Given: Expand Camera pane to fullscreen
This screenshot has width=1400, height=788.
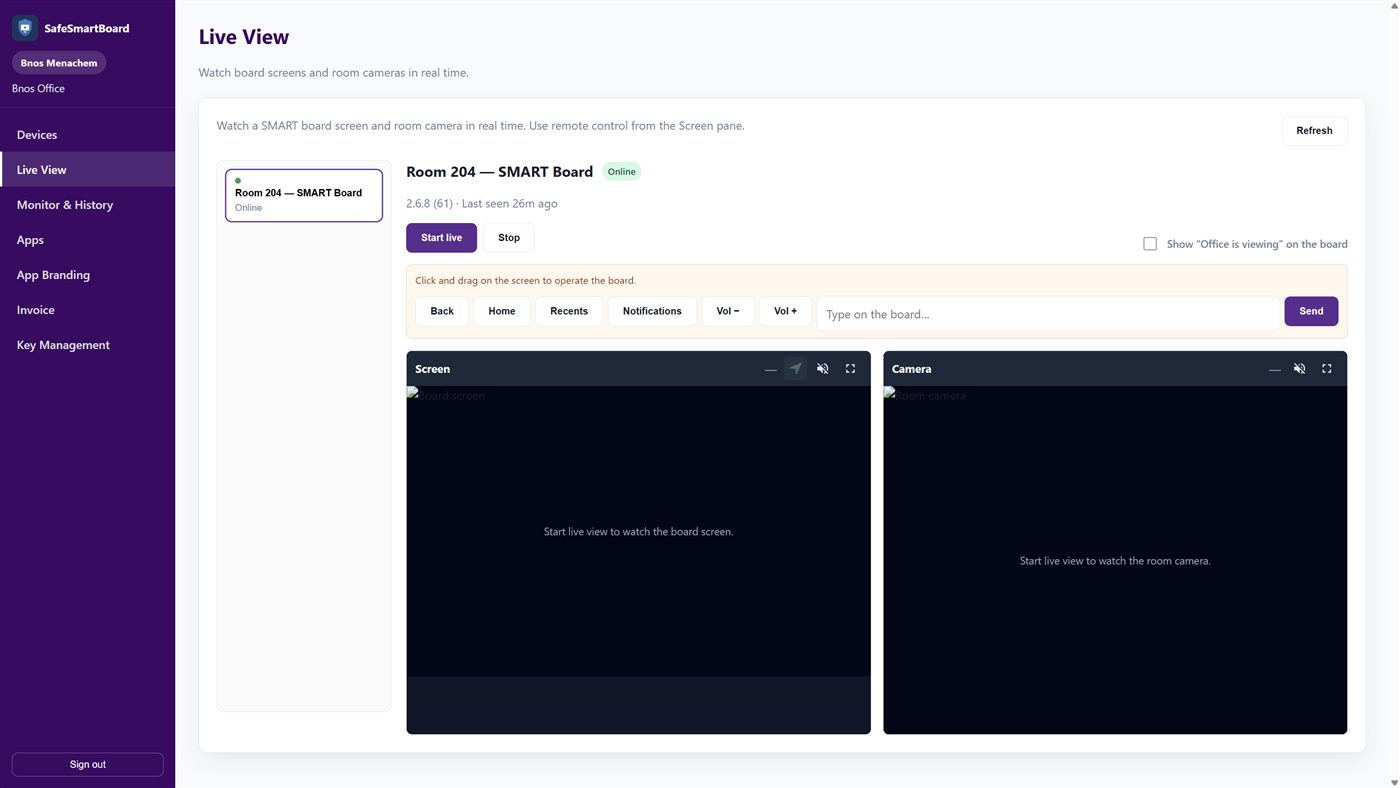Looking at the screenshot, I should tap(1327, 369).
